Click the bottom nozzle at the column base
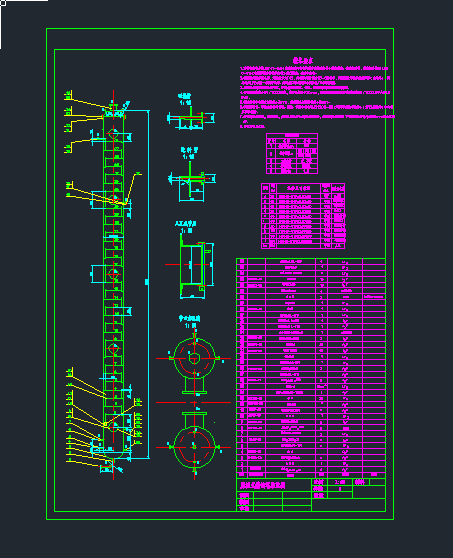The image size is (453, 558). coord(107,468)
